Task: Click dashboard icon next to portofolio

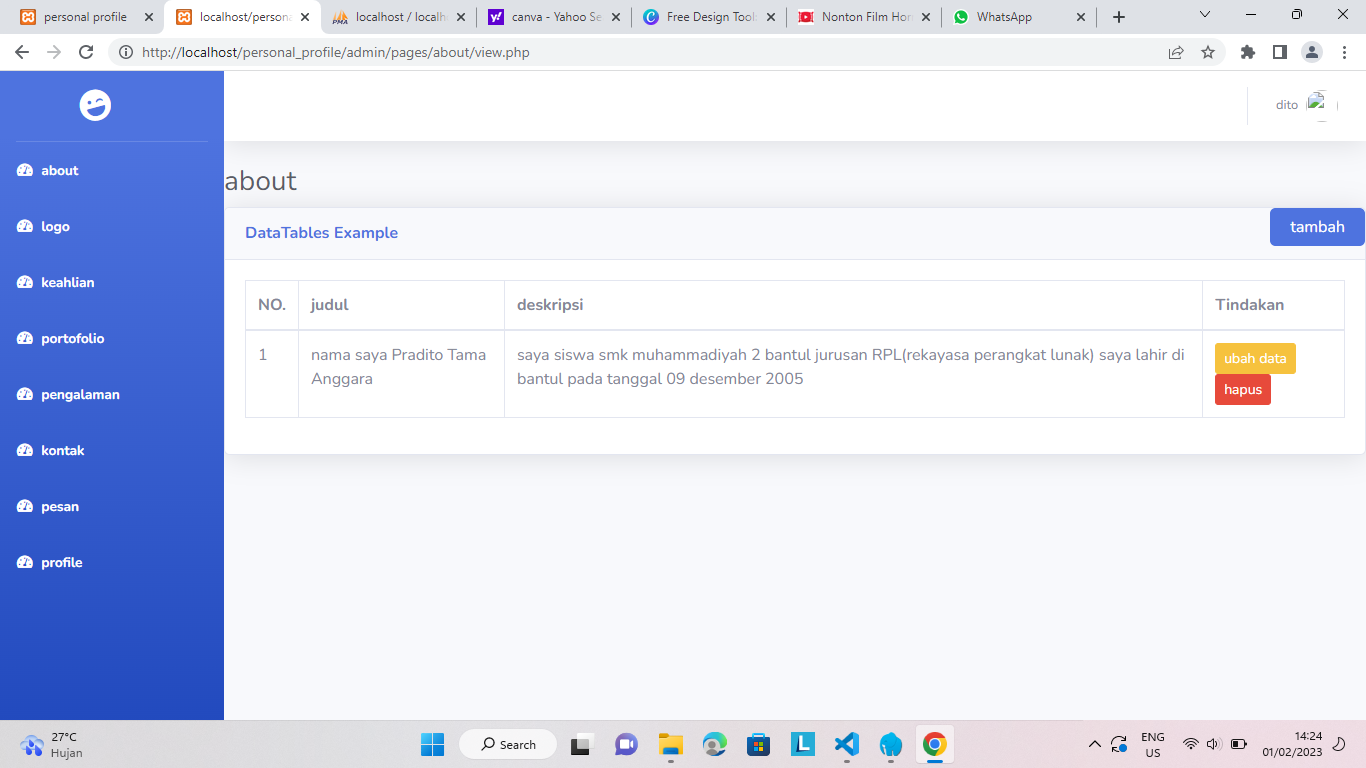Action: (x=25, y=339)
